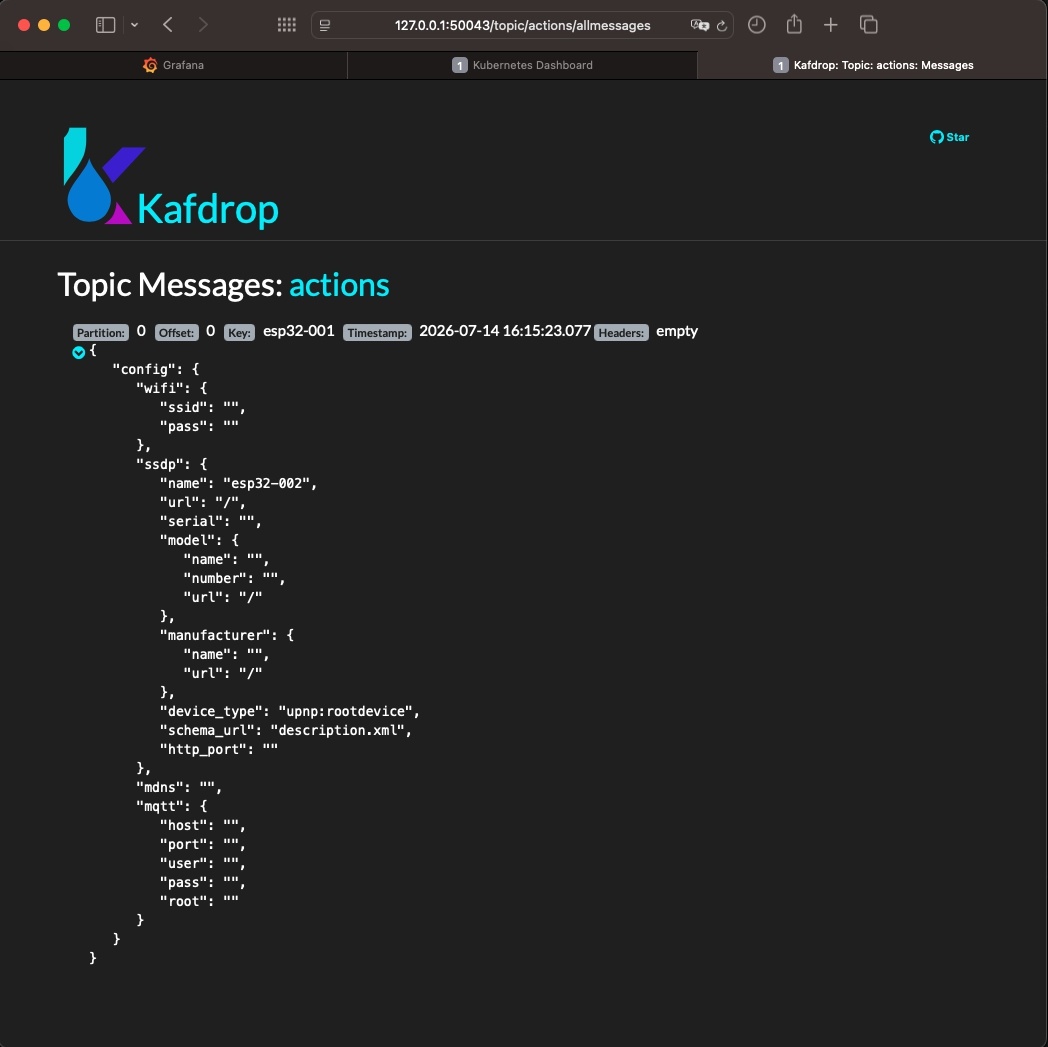Open the actions topic link in heading
Viewport: 1048px width, 1047px height.
[339, 285]
